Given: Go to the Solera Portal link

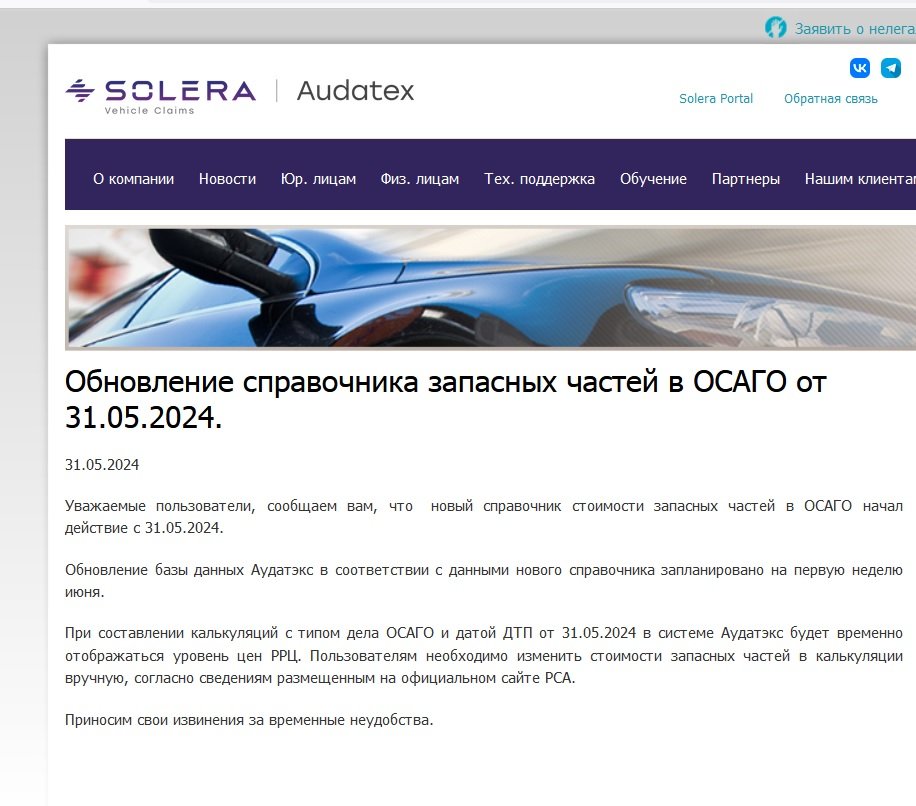Looking at the screenshot, I should [716, 99].
